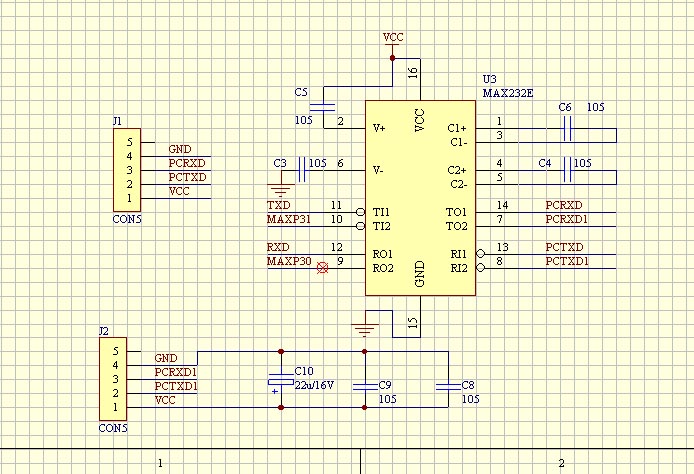Select capacitor C3 symbol
The image size is (694, 474).
[302, 170]
